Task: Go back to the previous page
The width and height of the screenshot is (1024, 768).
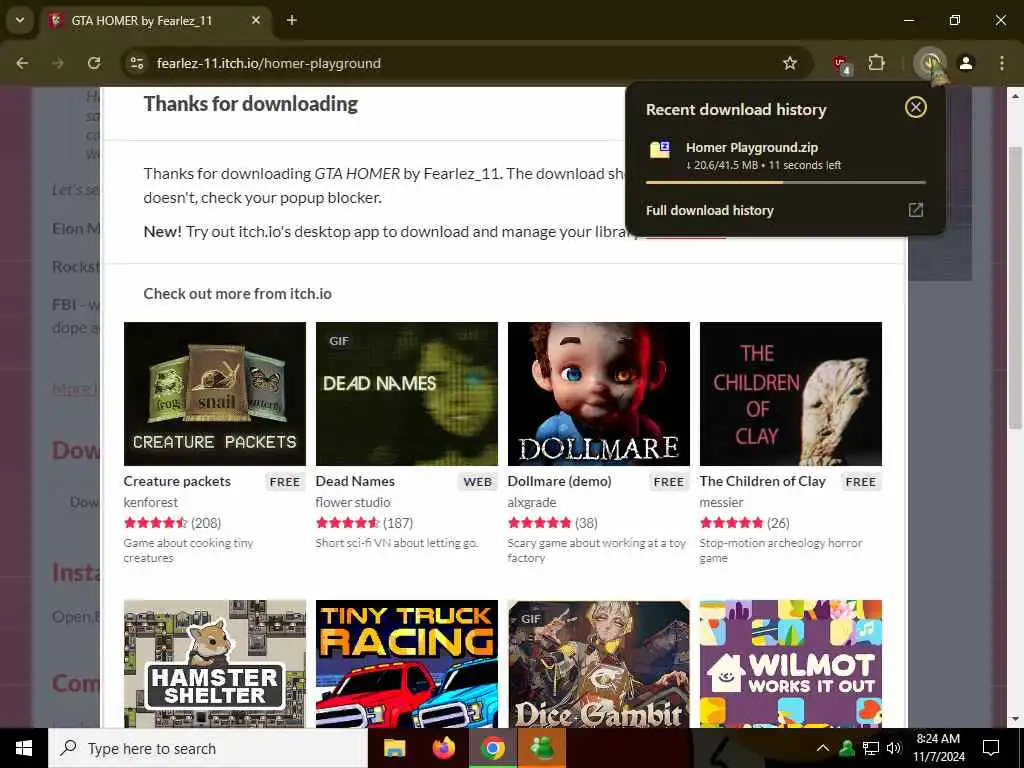Action: 22,63
